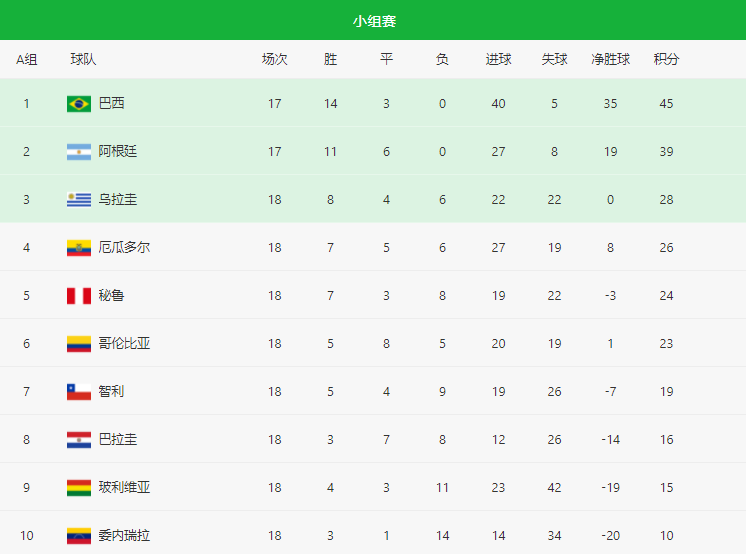Open team name 巴西
This screenshot has height=554, width=746.
[111, 103]
